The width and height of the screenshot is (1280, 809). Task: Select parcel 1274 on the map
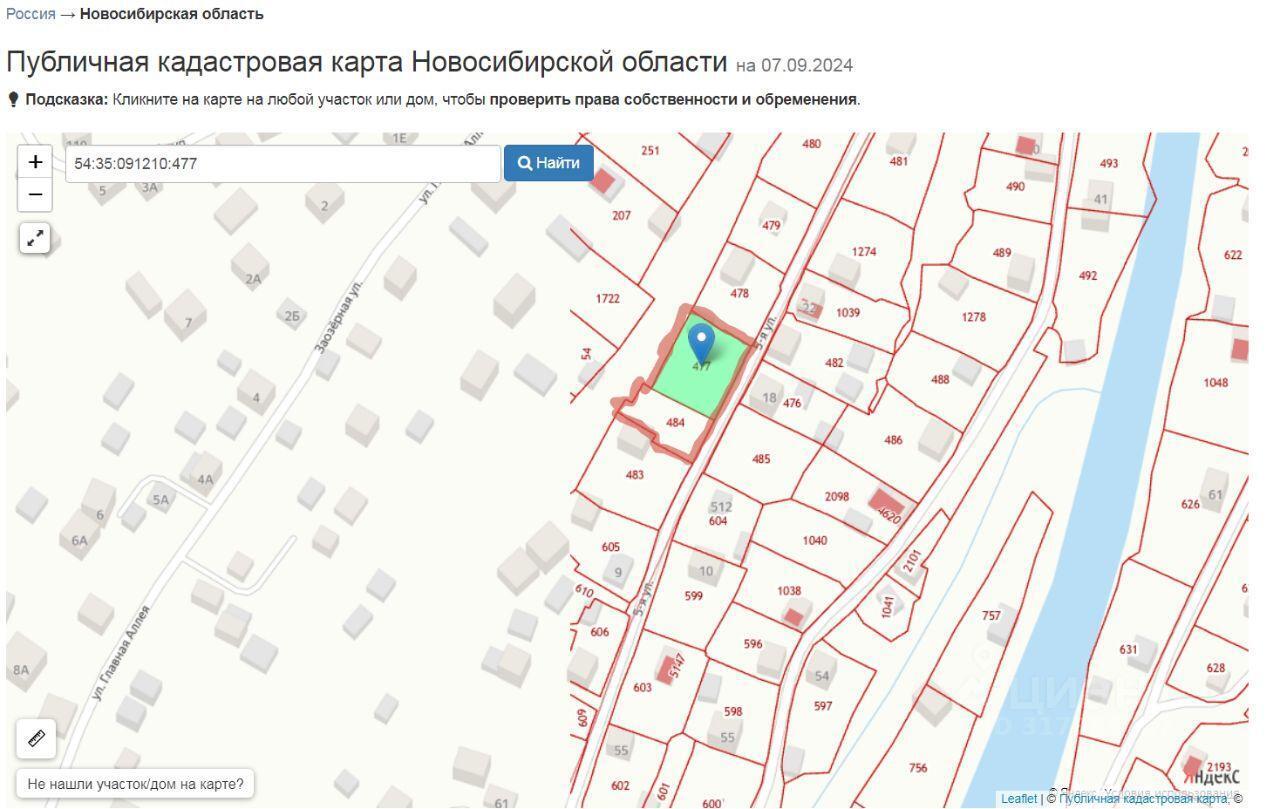coord(864,252)
